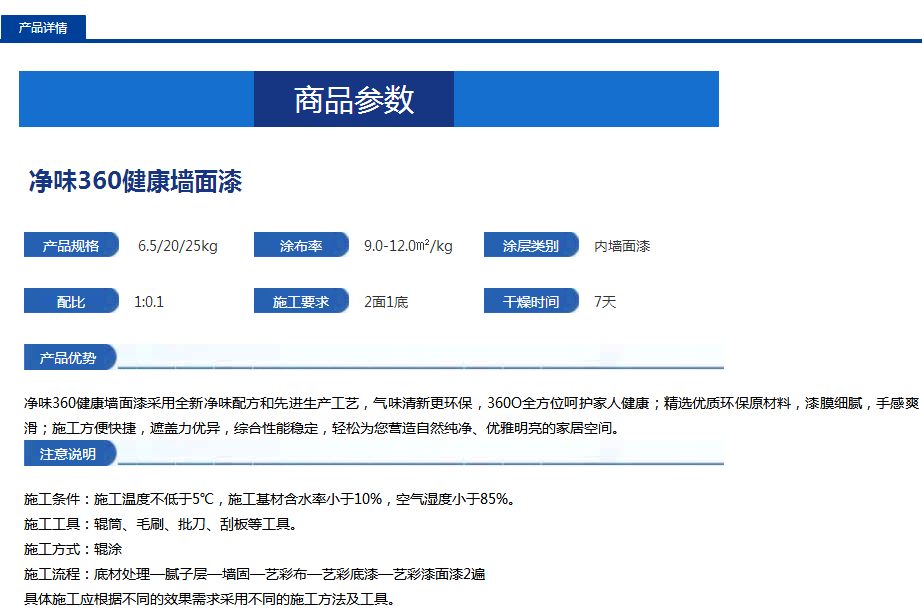Open the 产品详情 tab
This screenshot has height=611, width=922.
[x=43, y=28]
